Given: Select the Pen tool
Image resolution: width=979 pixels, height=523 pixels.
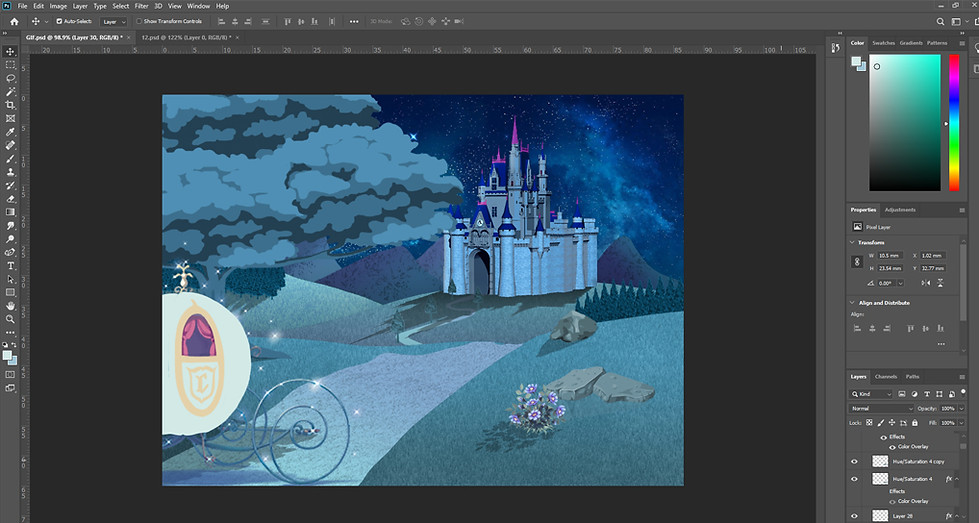Looking at the screenshot, I should [x=10, y=253].
